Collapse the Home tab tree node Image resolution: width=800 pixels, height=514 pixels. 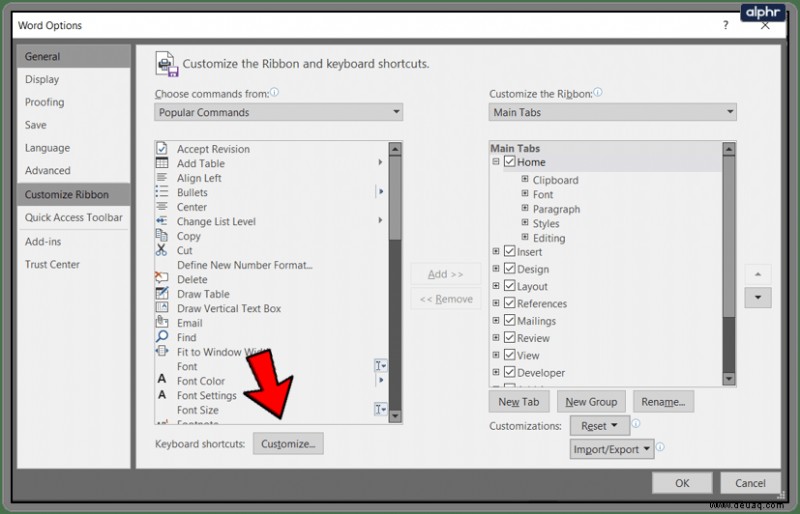[x=495, y=162]
